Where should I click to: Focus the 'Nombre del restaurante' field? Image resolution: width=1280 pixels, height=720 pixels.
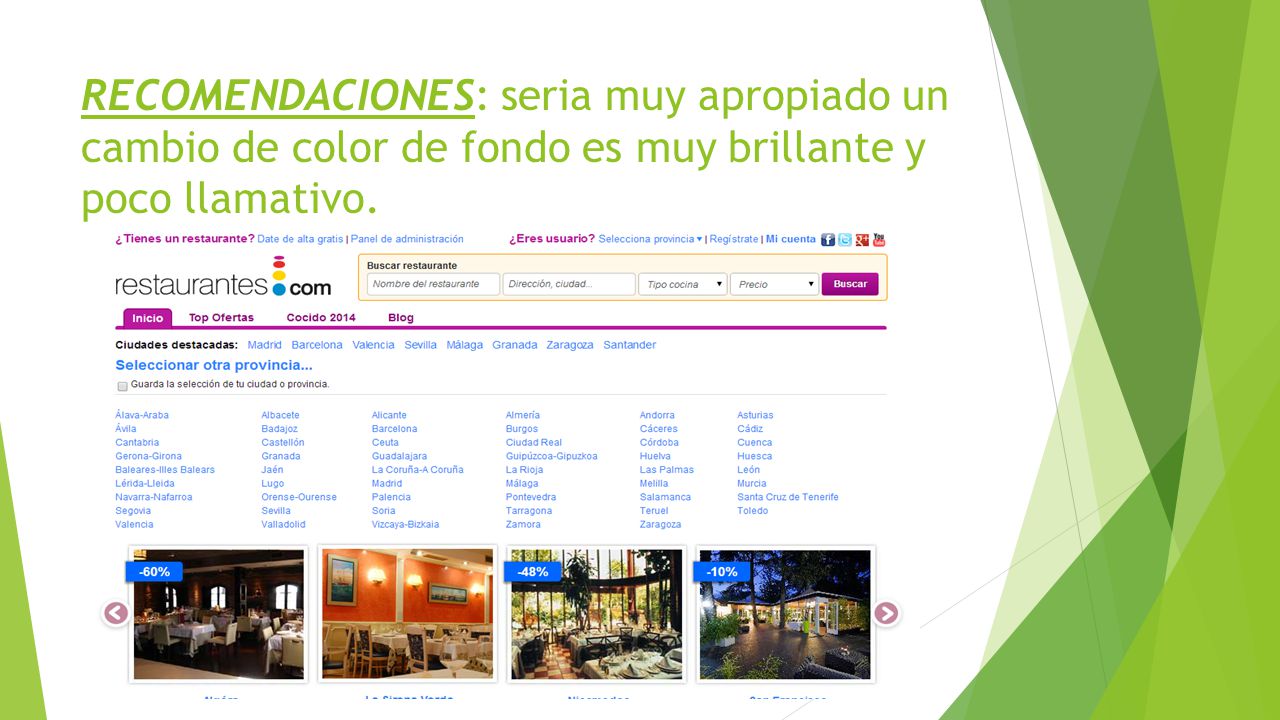[x=433, y=284]
